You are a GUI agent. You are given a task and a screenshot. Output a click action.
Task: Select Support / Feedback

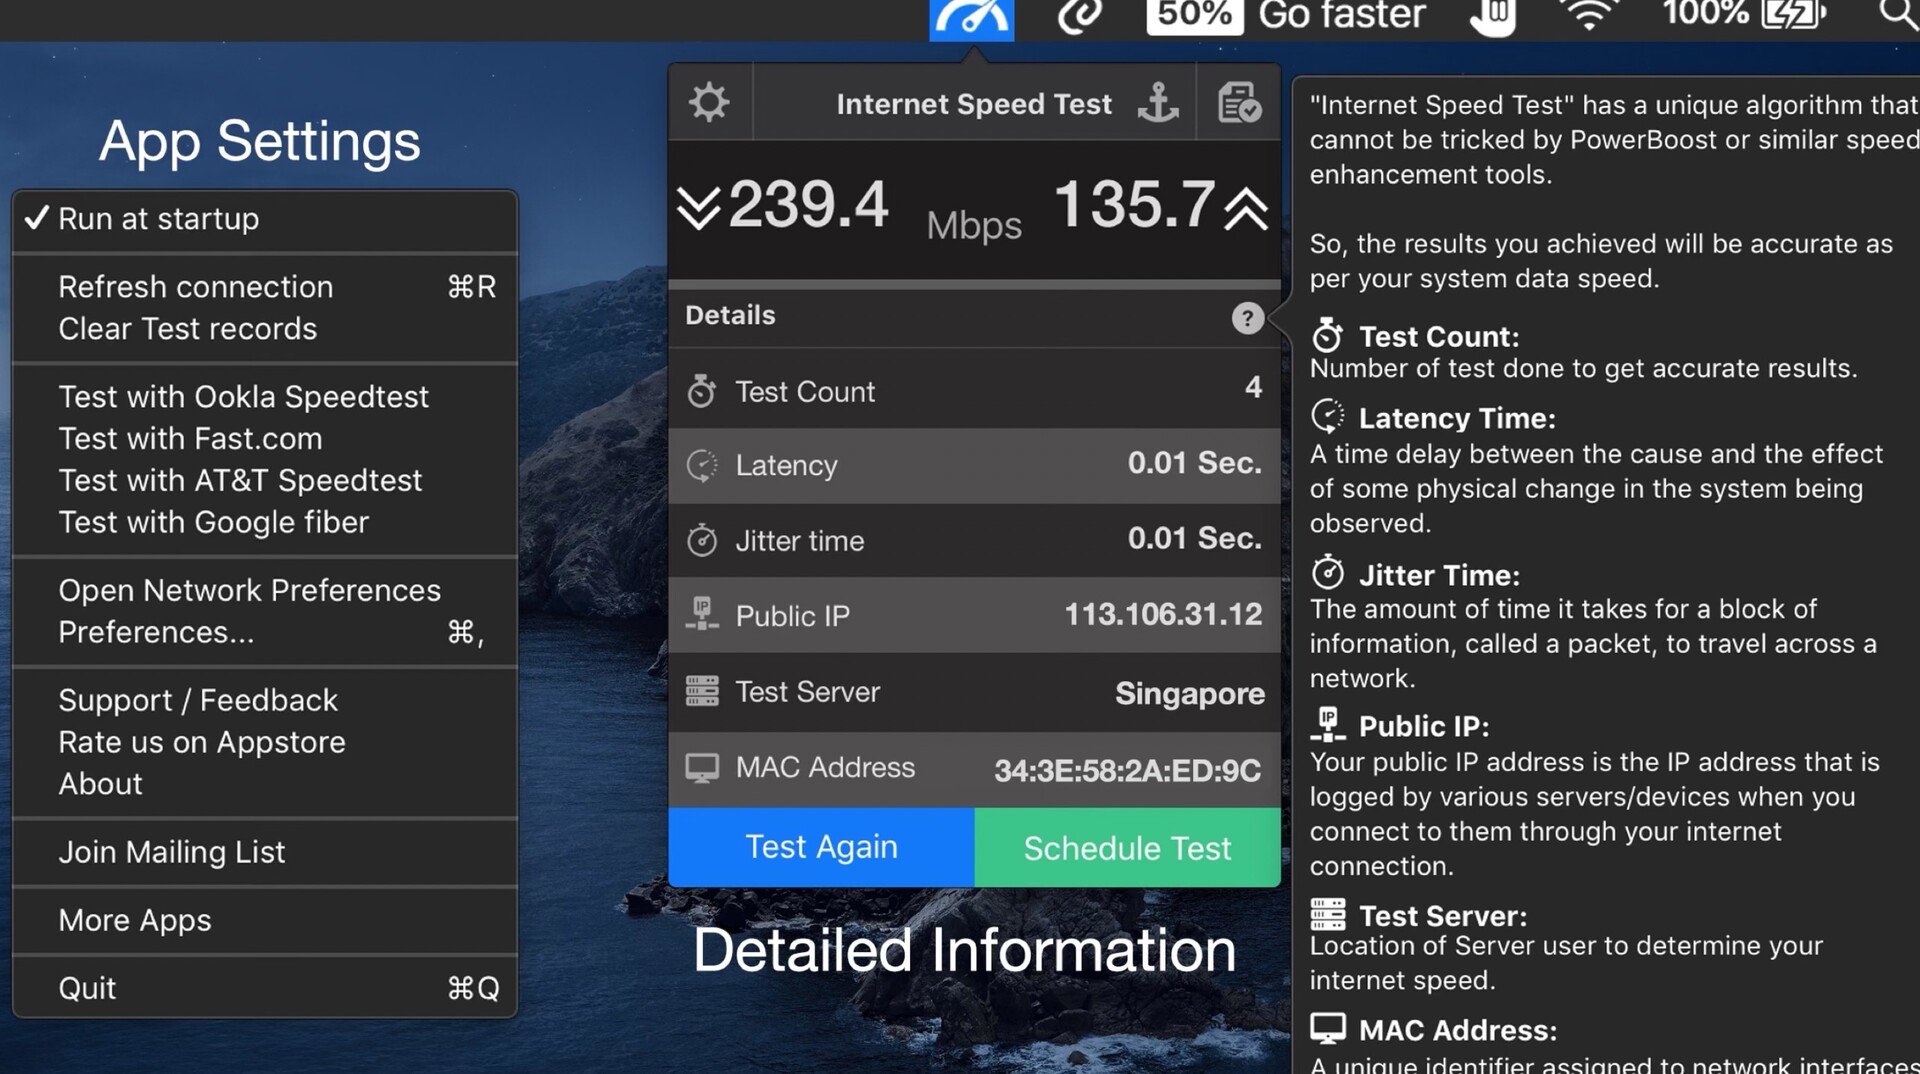point(265,701)
